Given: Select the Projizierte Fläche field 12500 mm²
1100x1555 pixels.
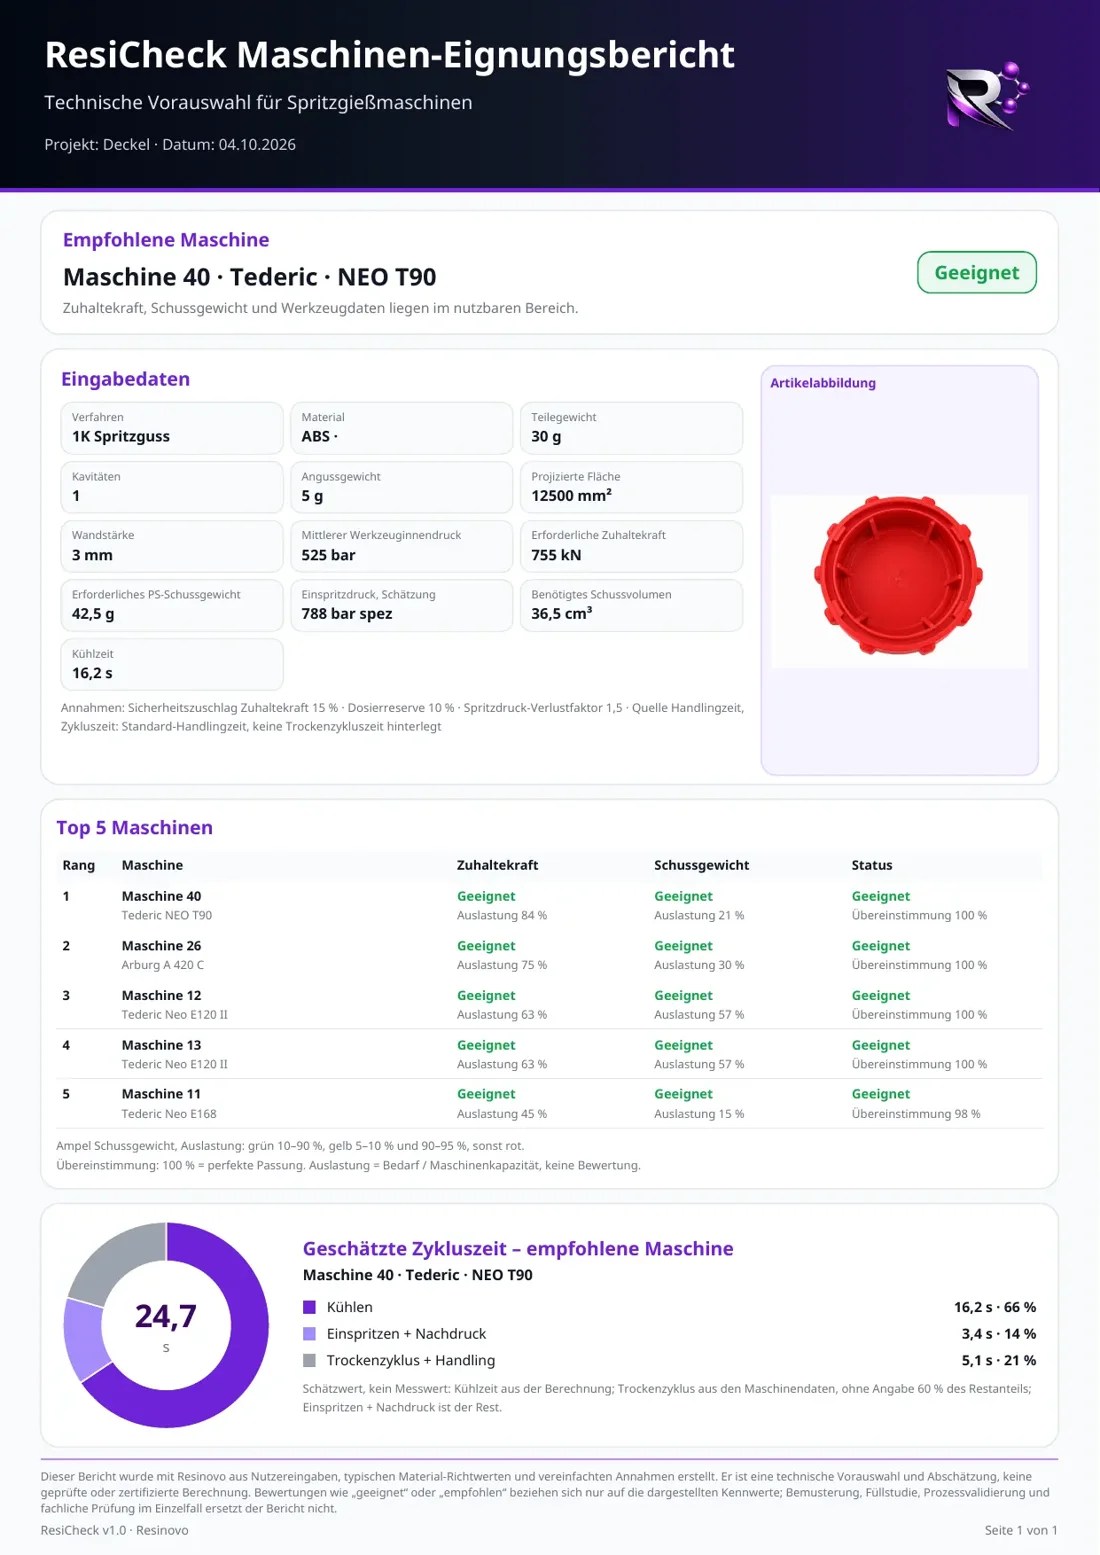Looking at the screenshot, I should click(631, 487).
